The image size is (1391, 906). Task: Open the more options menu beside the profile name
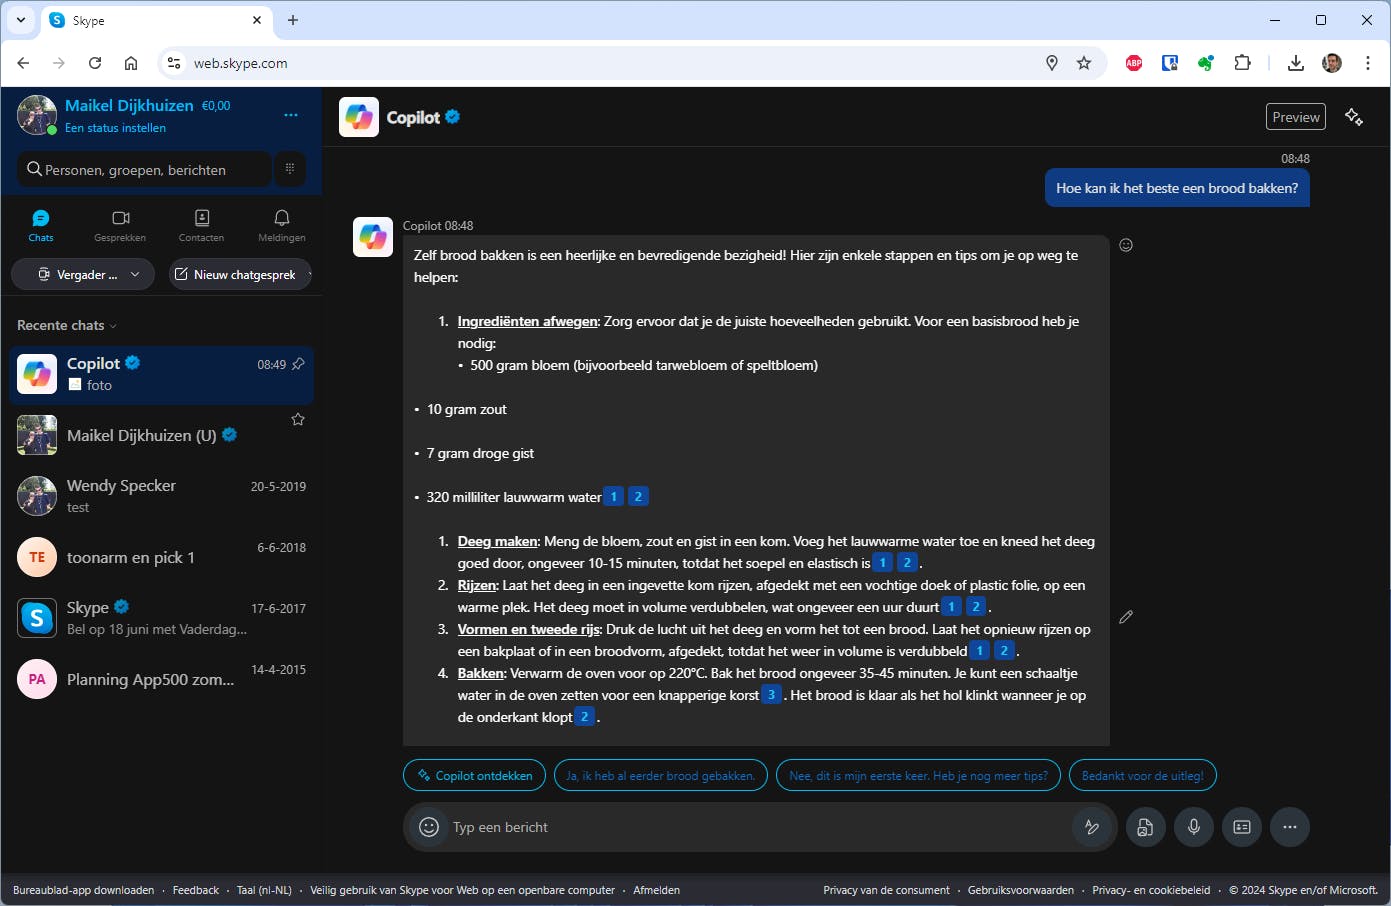[x=291, y=115]
